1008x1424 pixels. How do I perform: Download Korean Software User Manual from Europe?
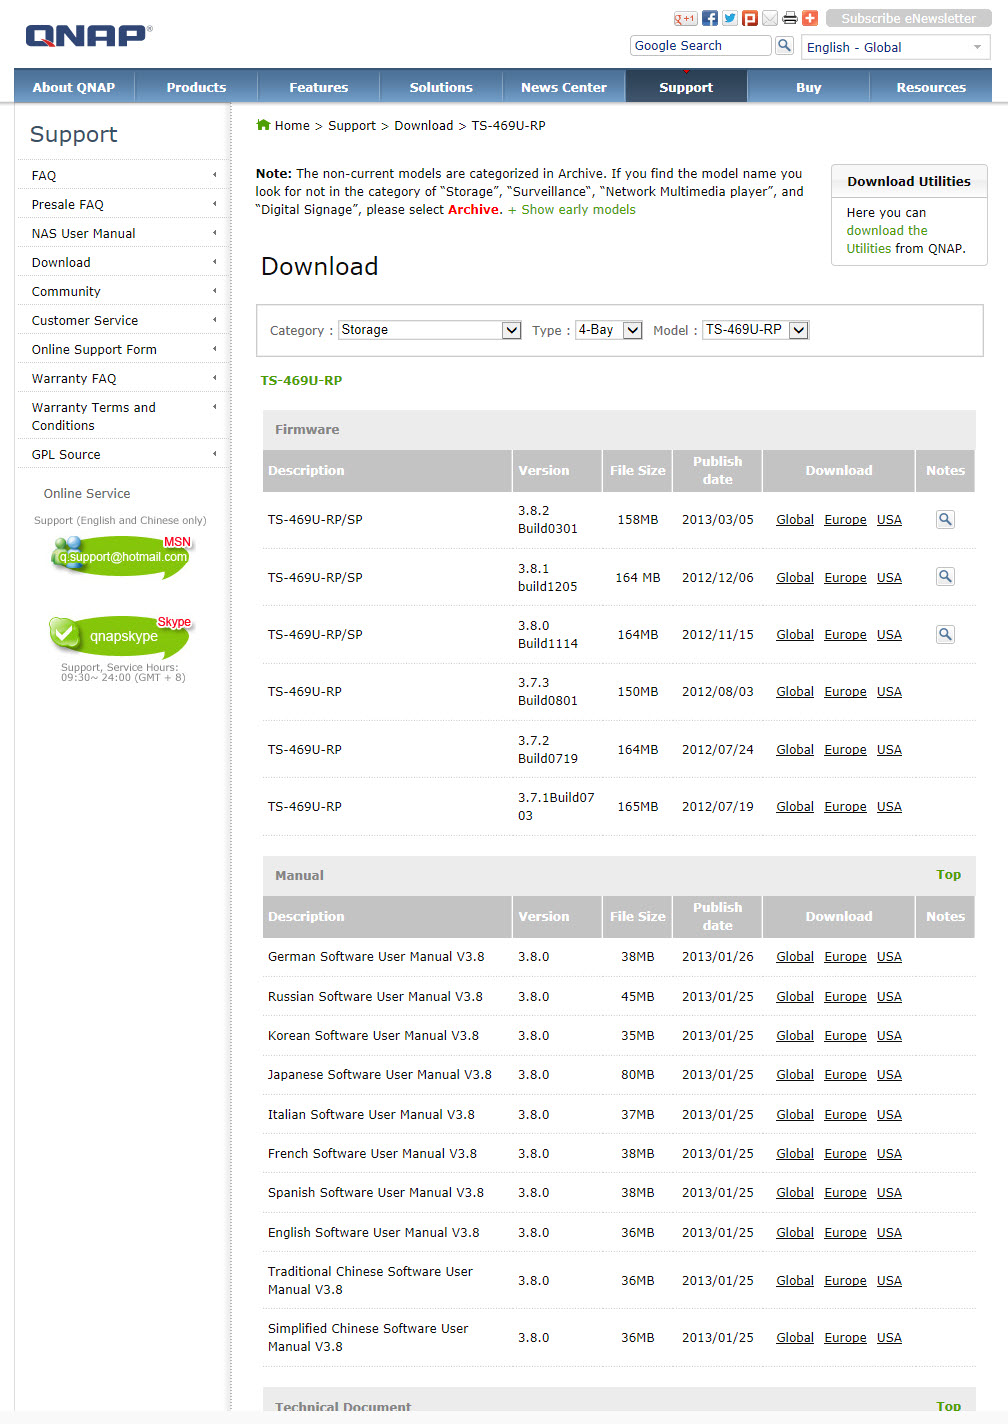[845, 1035]
